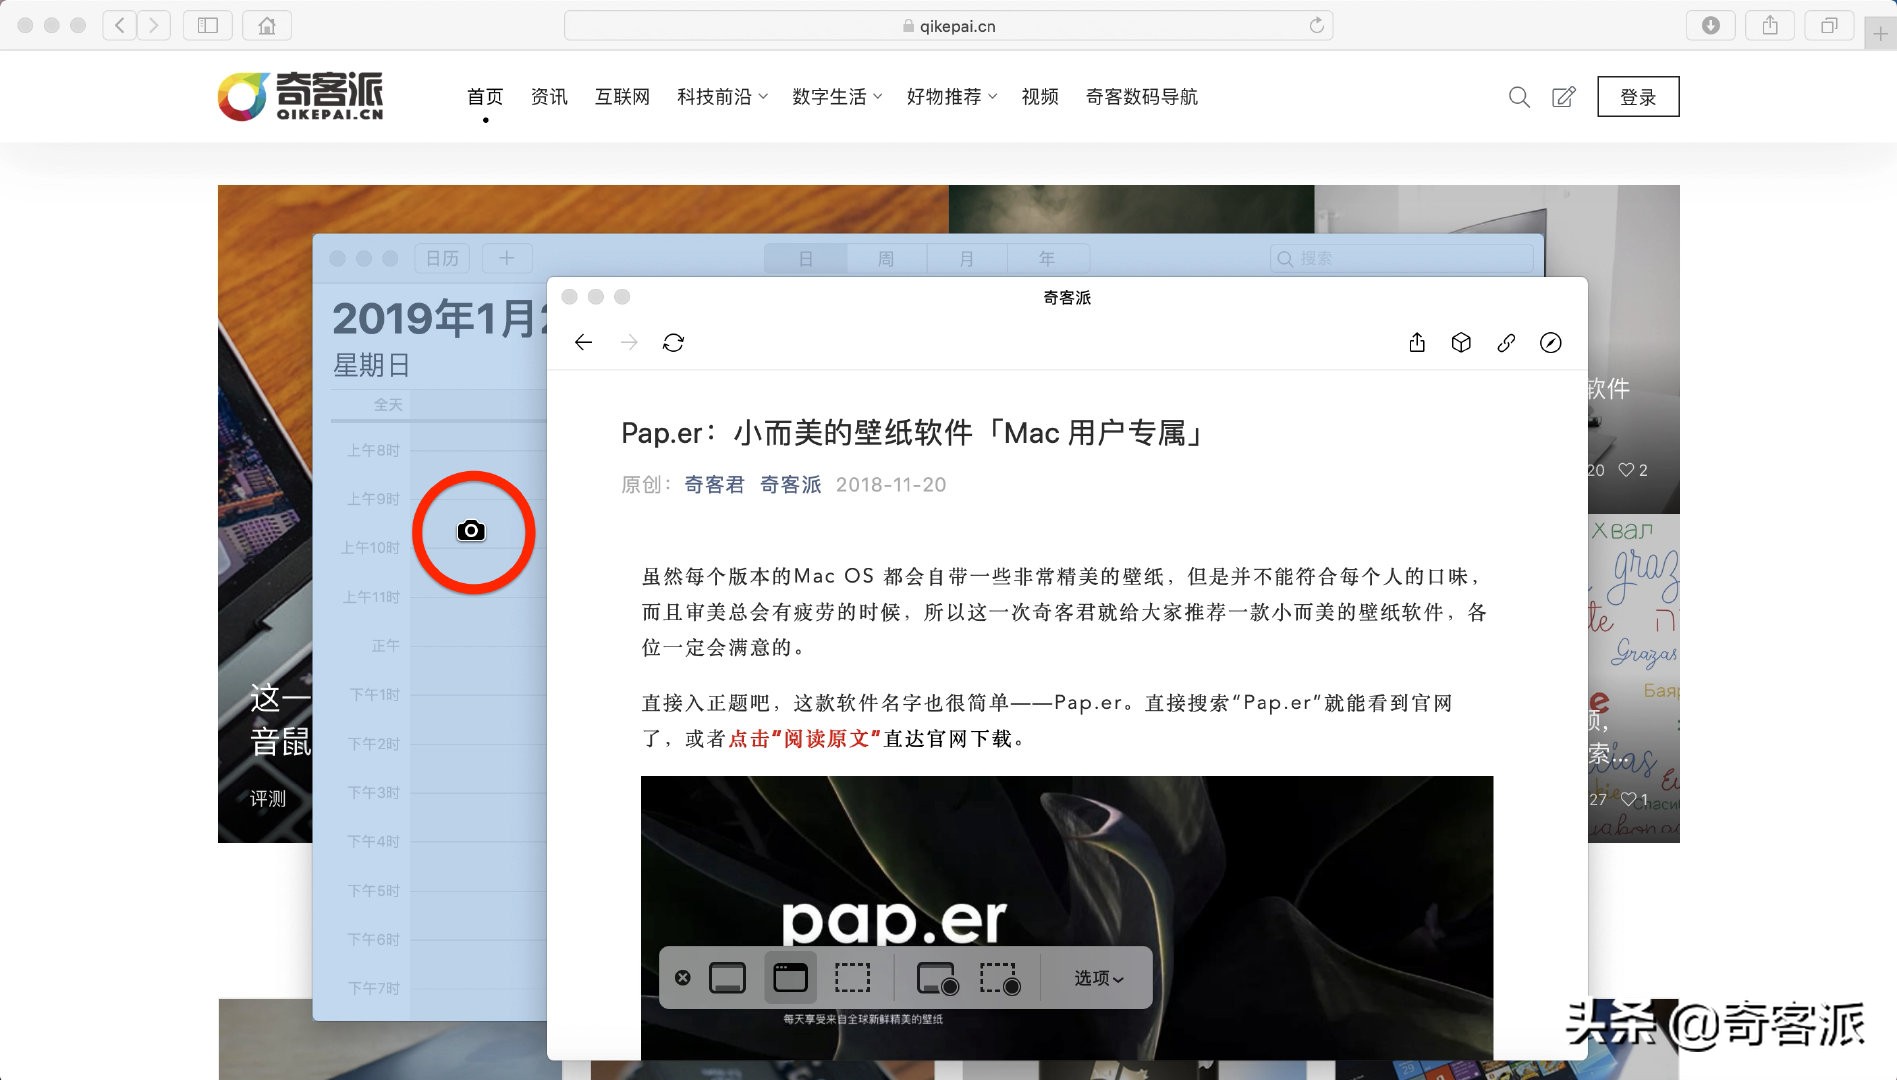The width and height of the screenshot is (1897, 1080).
Task: Select the record entire screen icon
Action: (936, 978)
